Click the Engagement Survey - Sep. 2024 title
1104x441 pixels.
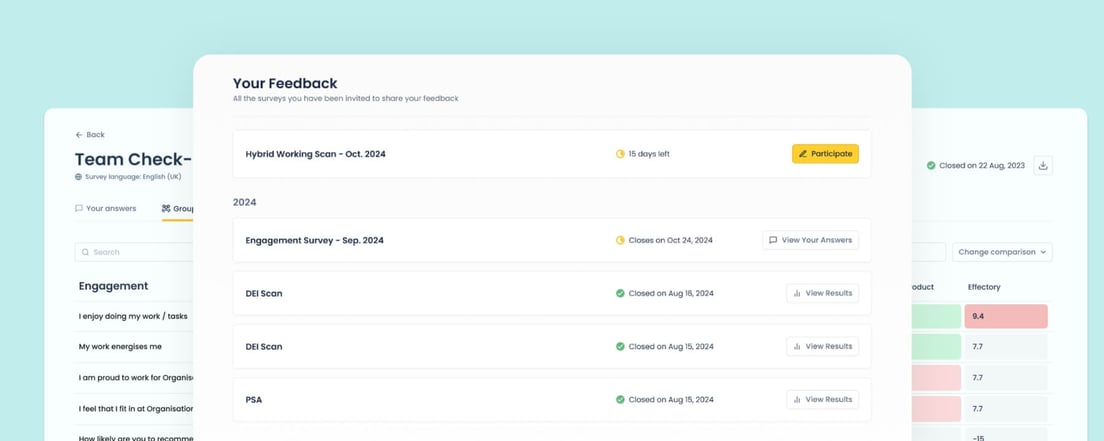(x=315, y=240)
